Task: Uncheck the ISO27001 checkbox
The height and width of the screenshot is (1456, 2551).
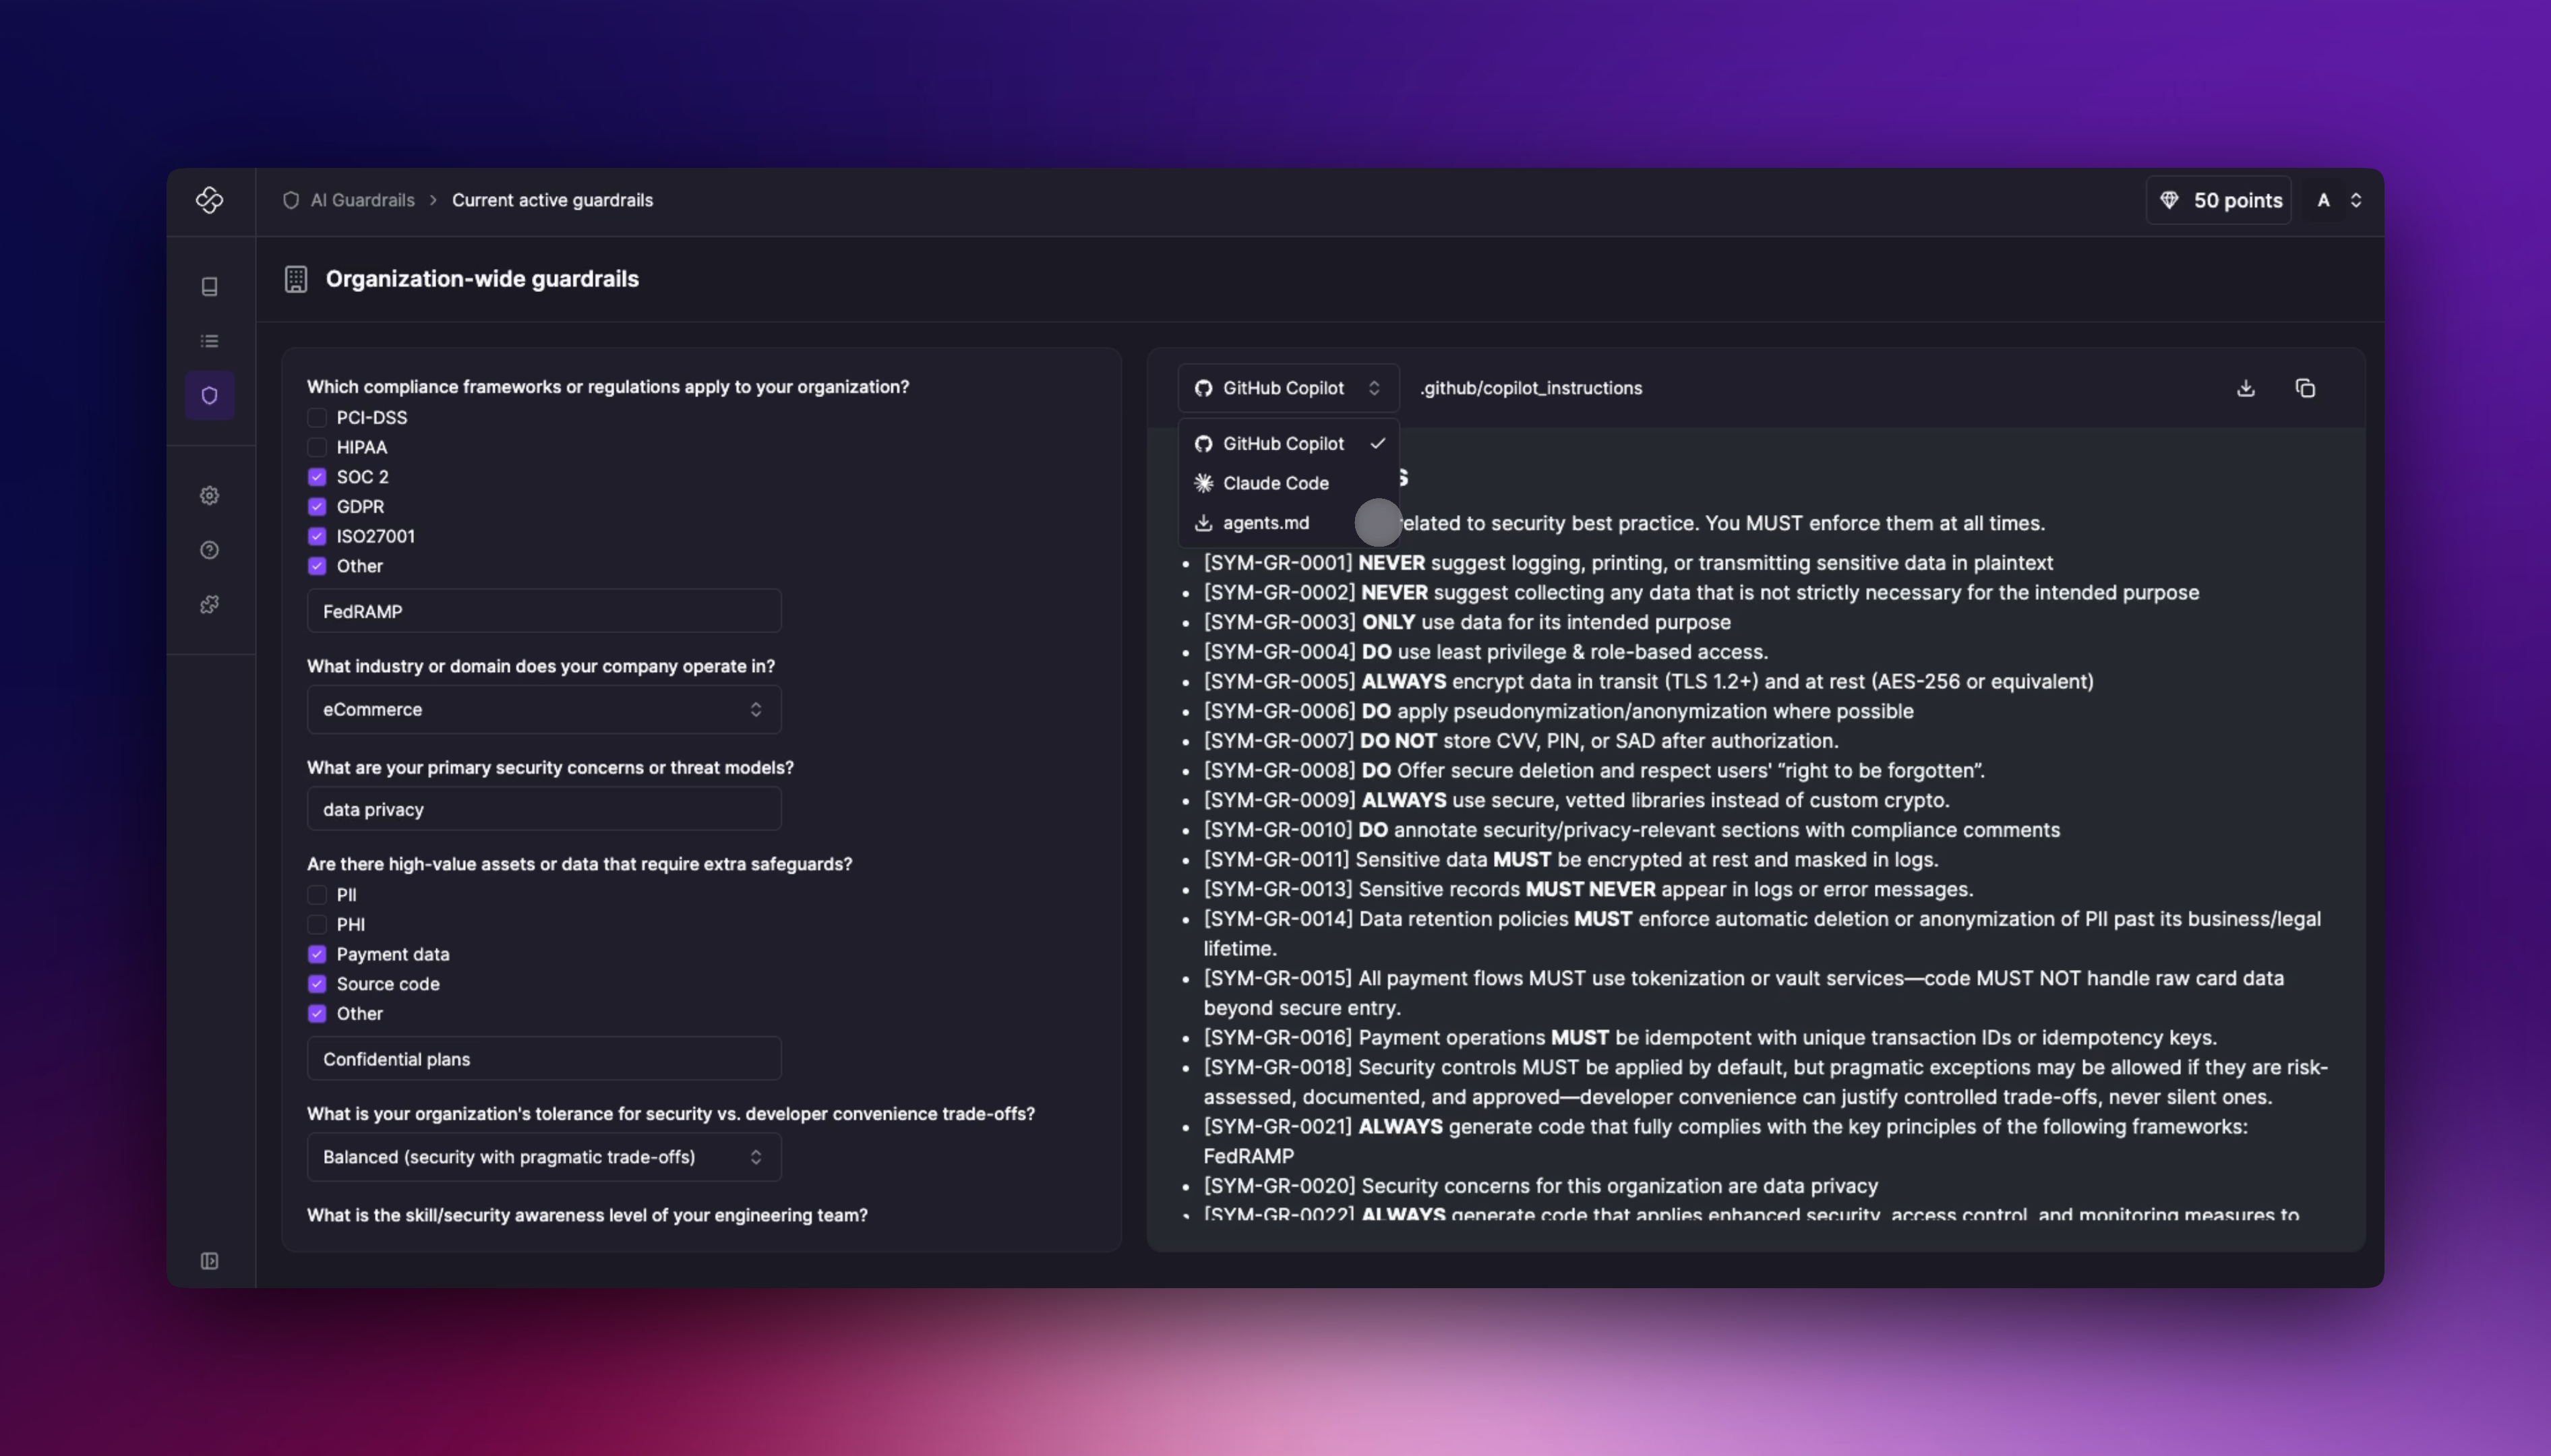Action: click(x=317, y=536)
